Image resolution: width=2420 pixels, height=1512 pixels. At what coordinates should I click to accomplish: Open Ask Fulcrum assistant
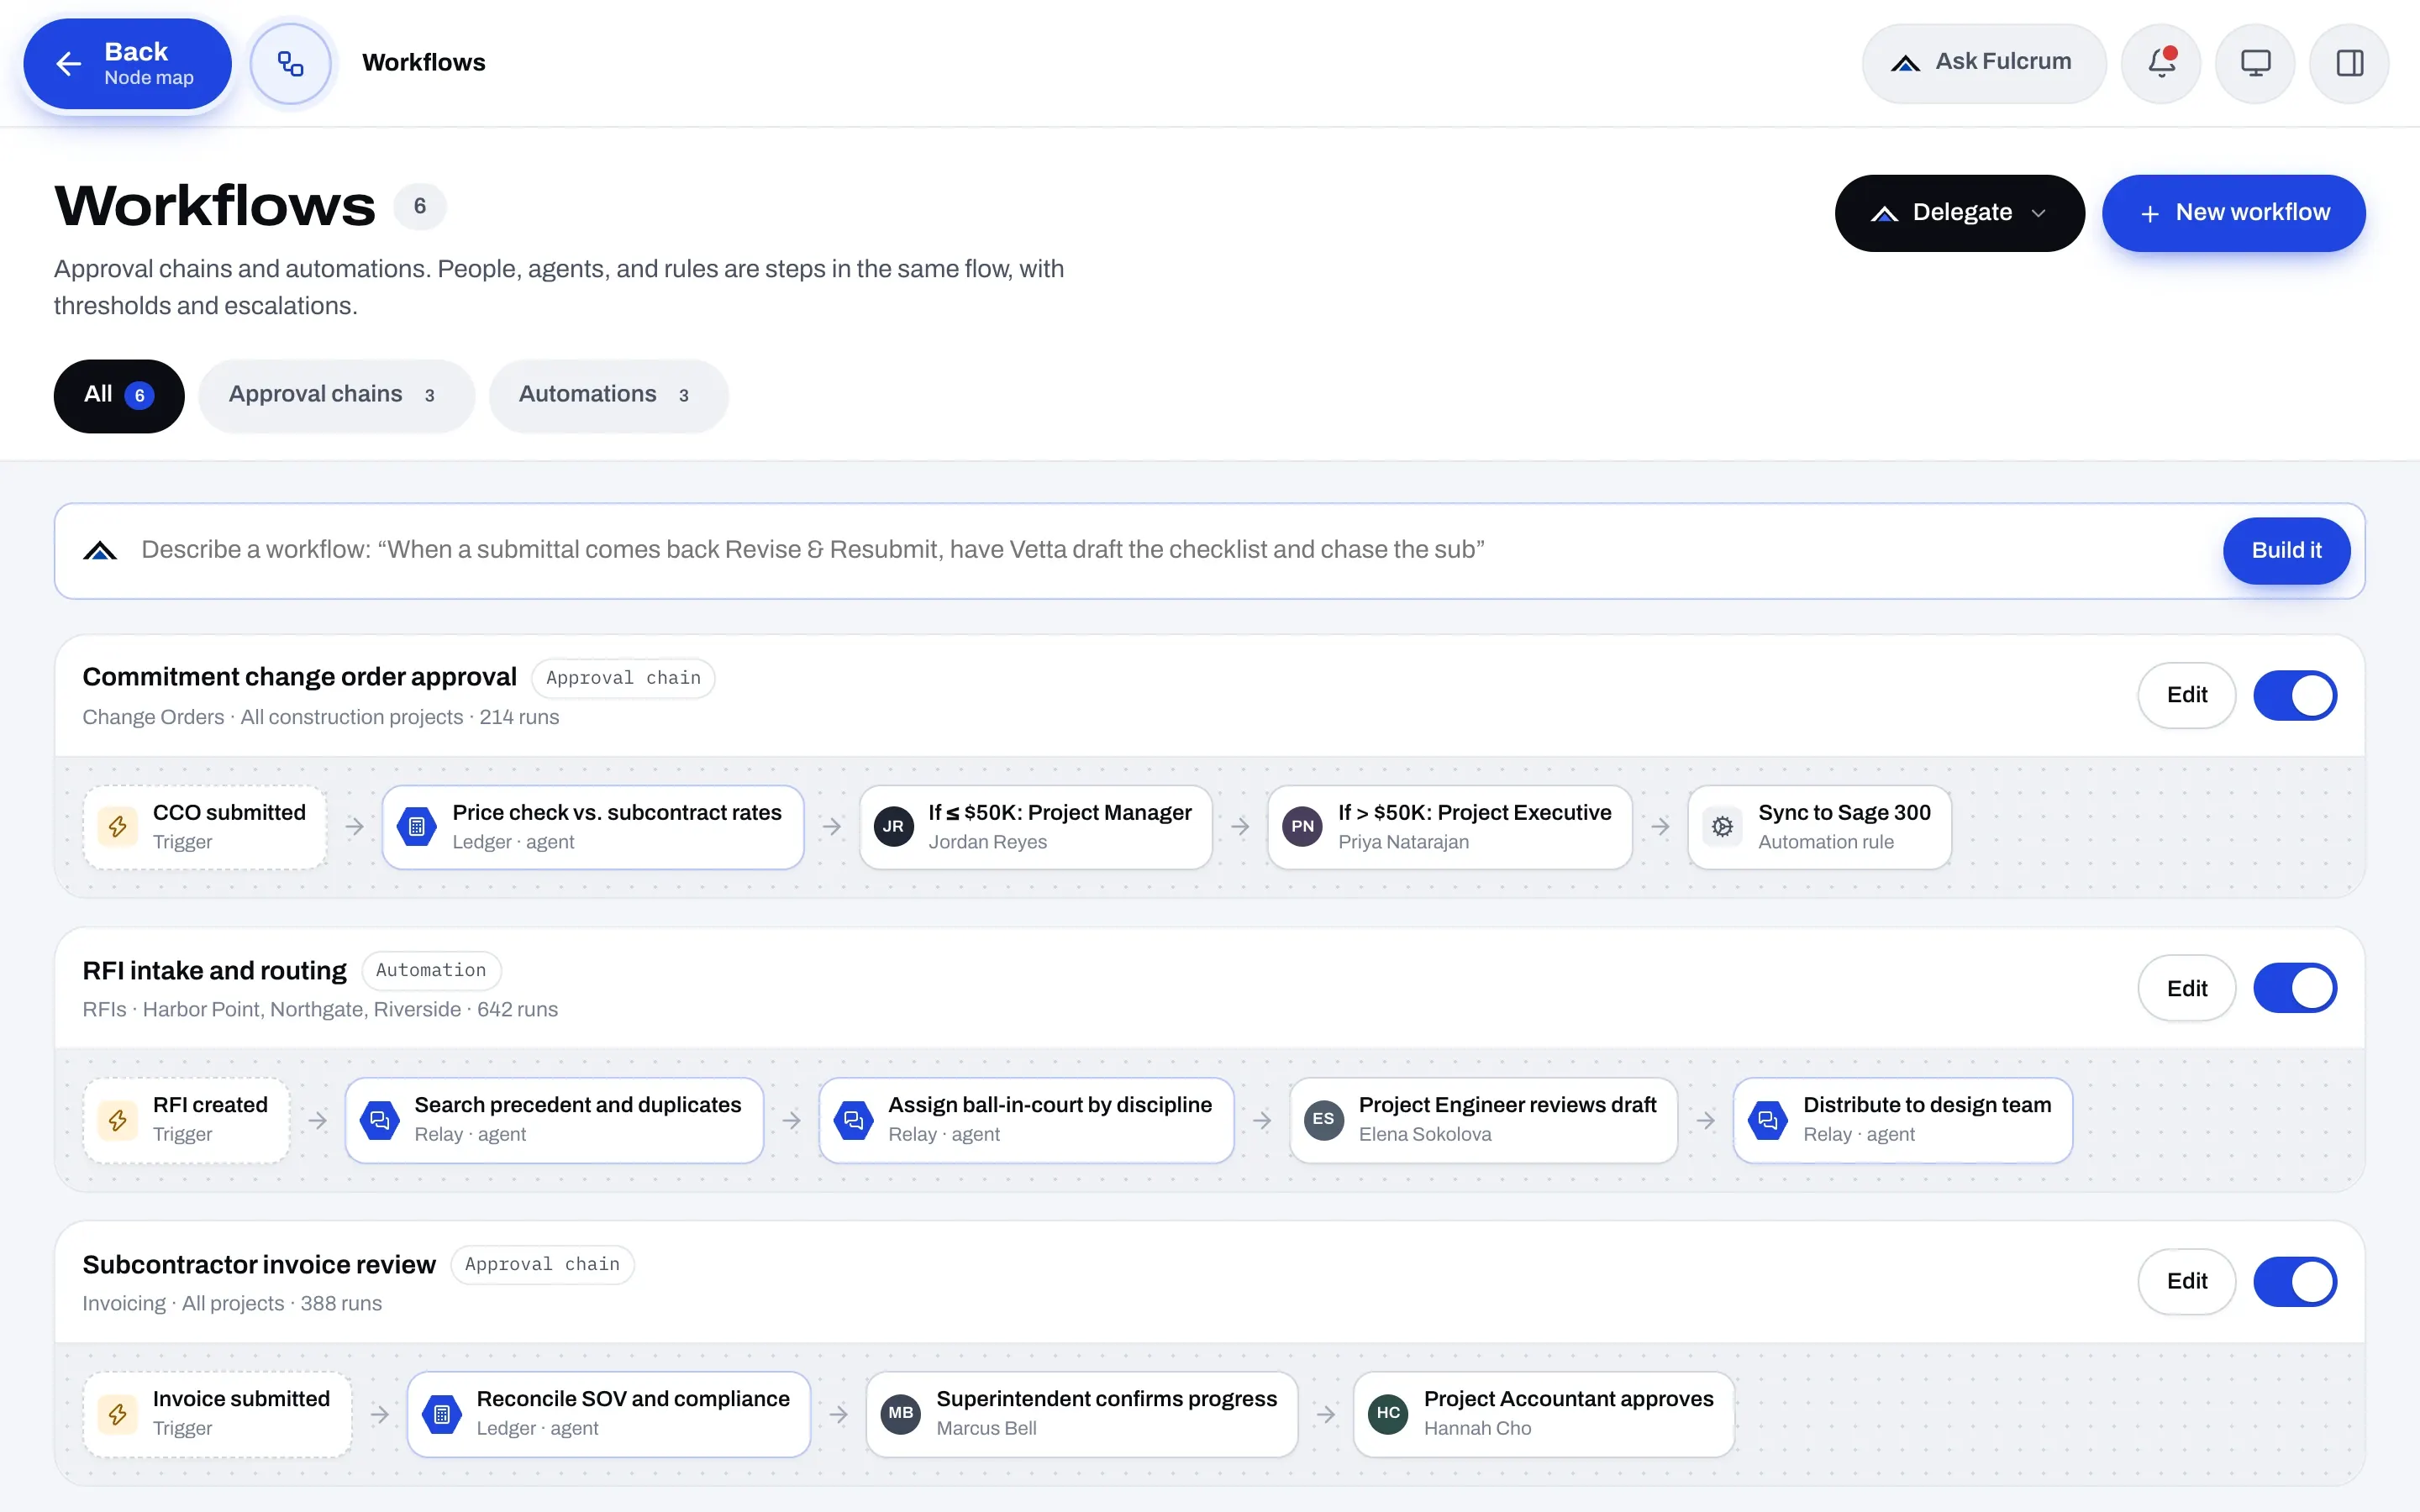[1983, 63]
